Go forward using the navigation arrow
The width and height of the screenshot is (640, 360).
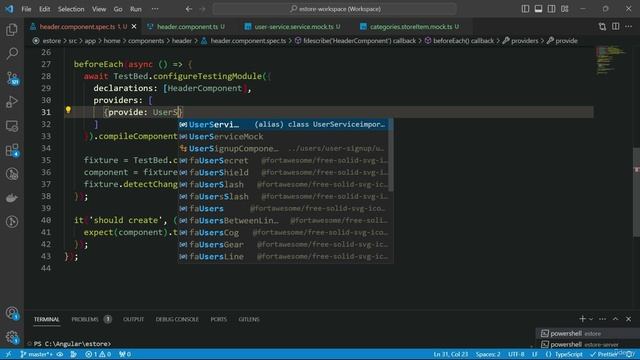[x=202, y=9]
